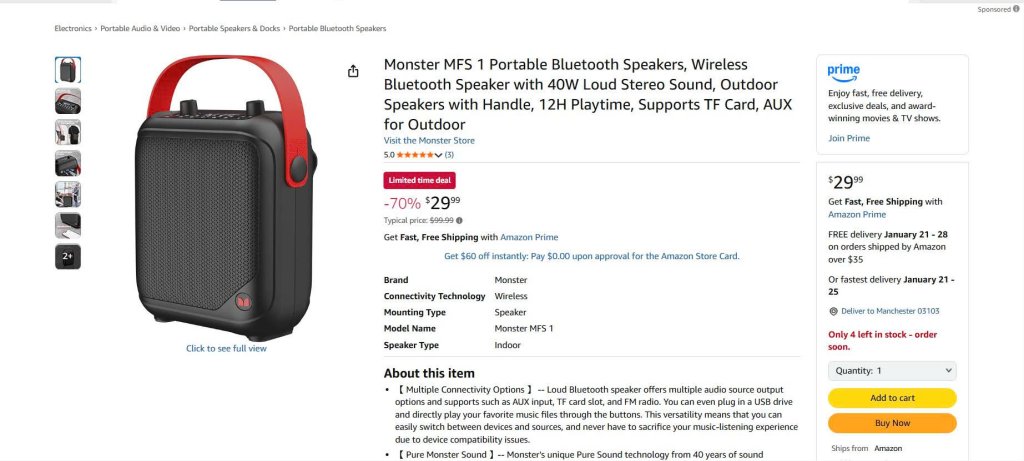This screenshot has width=1024, height=461.
Task: View the third product thumbnail image
Action: tap(68, 132)
